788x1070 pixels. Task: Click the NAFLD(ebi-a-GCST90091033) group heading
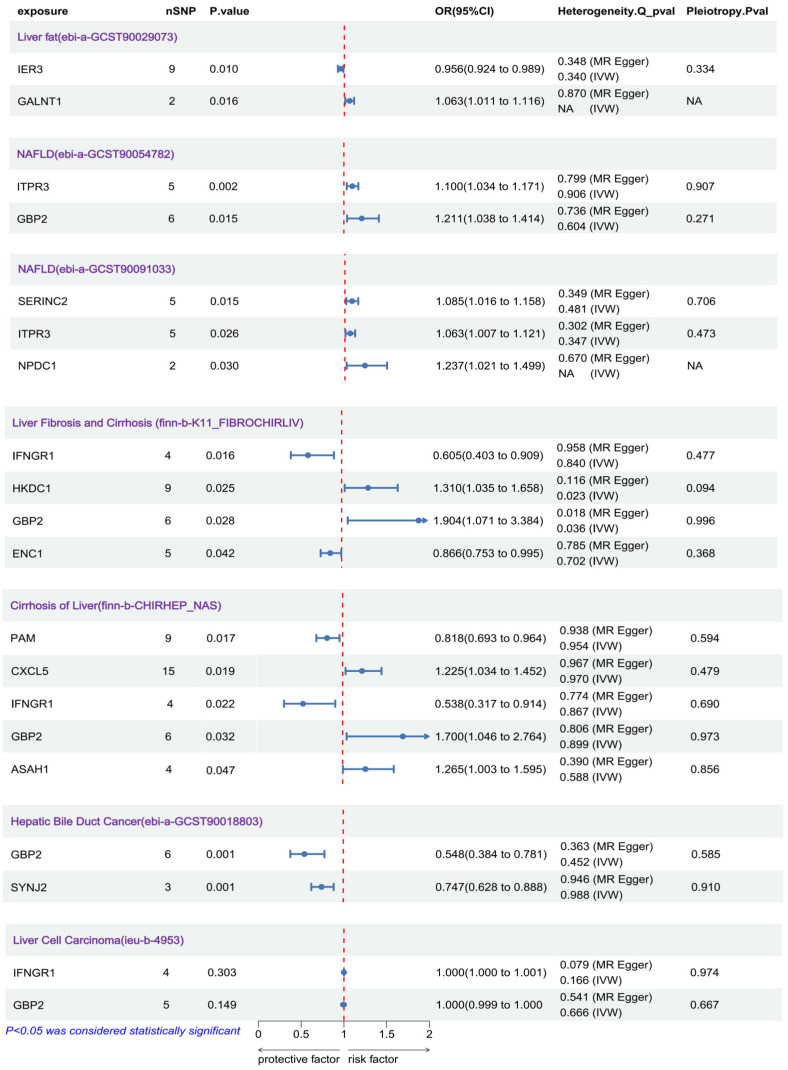coord(96,269)
